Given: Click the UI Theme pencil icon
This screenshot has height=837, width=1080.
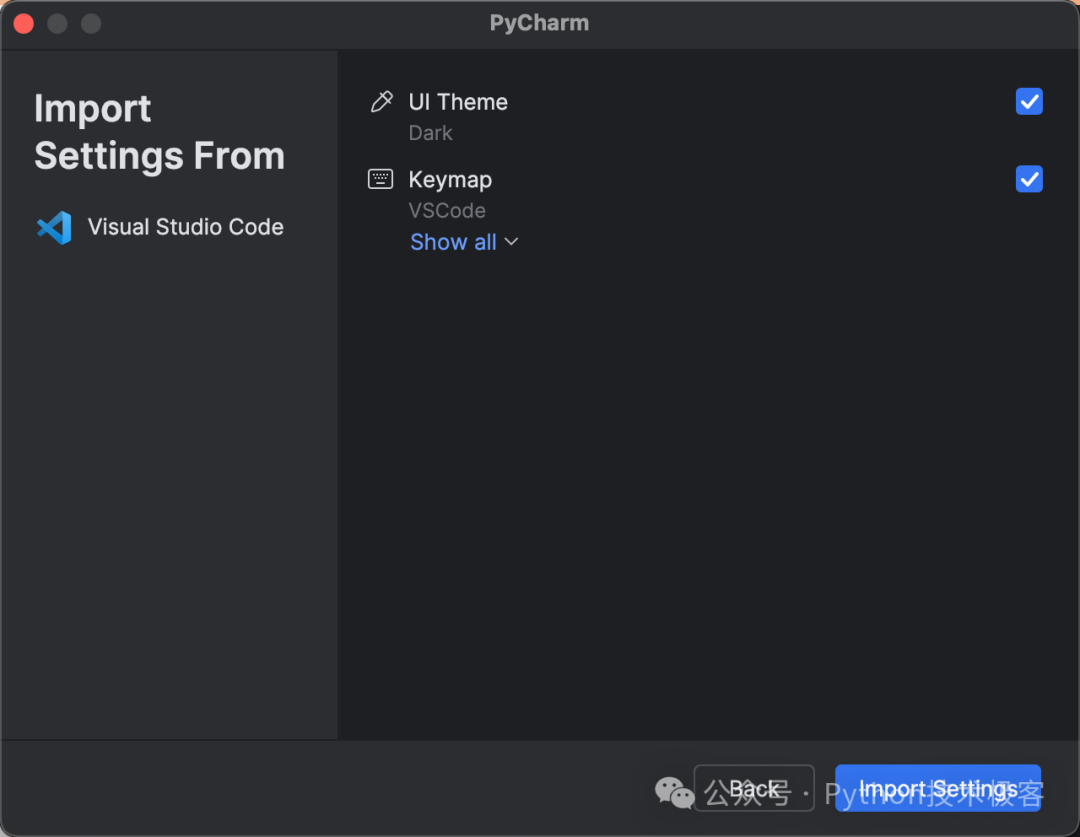Looking at the screenshot, I should click(381, 102).
